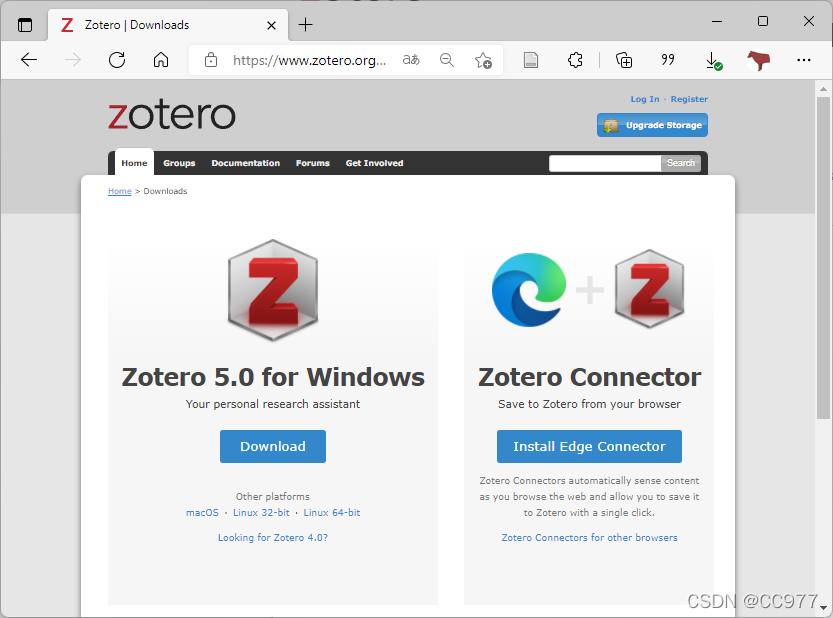Click the Log In link
This screenshot has width=833, height=618.
(x=644, y=99)
